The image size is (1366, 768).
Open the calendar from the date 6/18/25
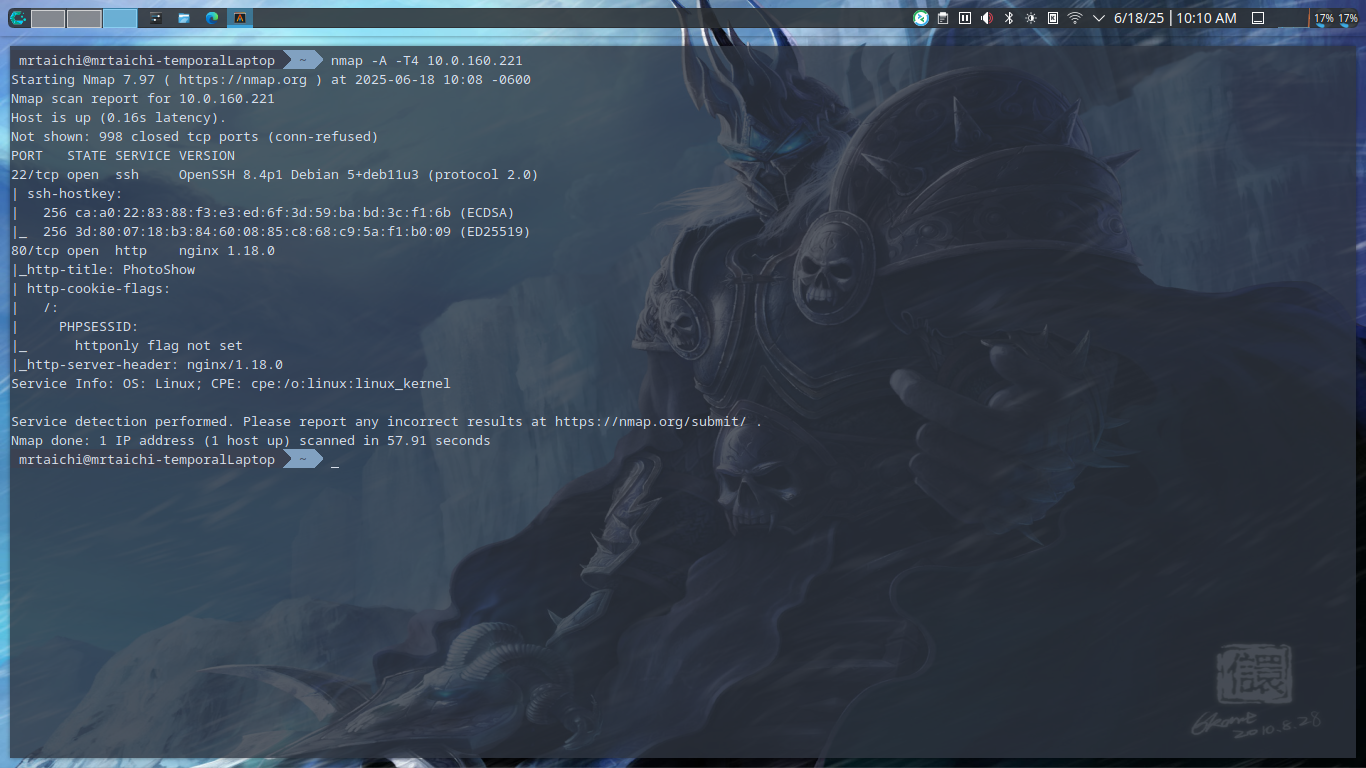tap(1139, 18)
